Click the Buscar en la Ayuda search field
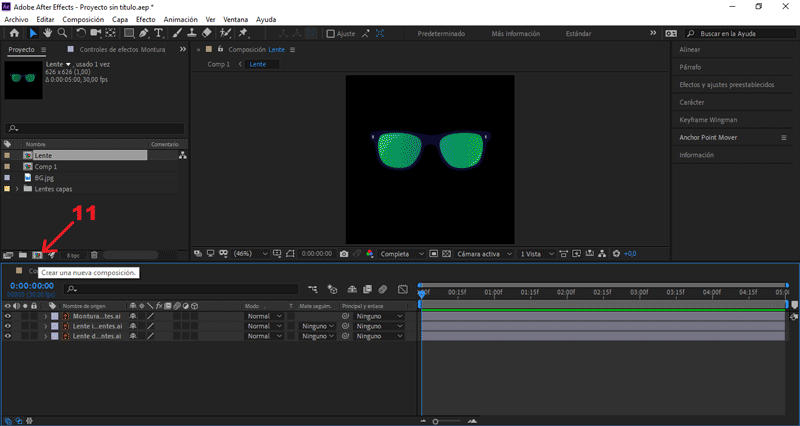 point(742,33)
